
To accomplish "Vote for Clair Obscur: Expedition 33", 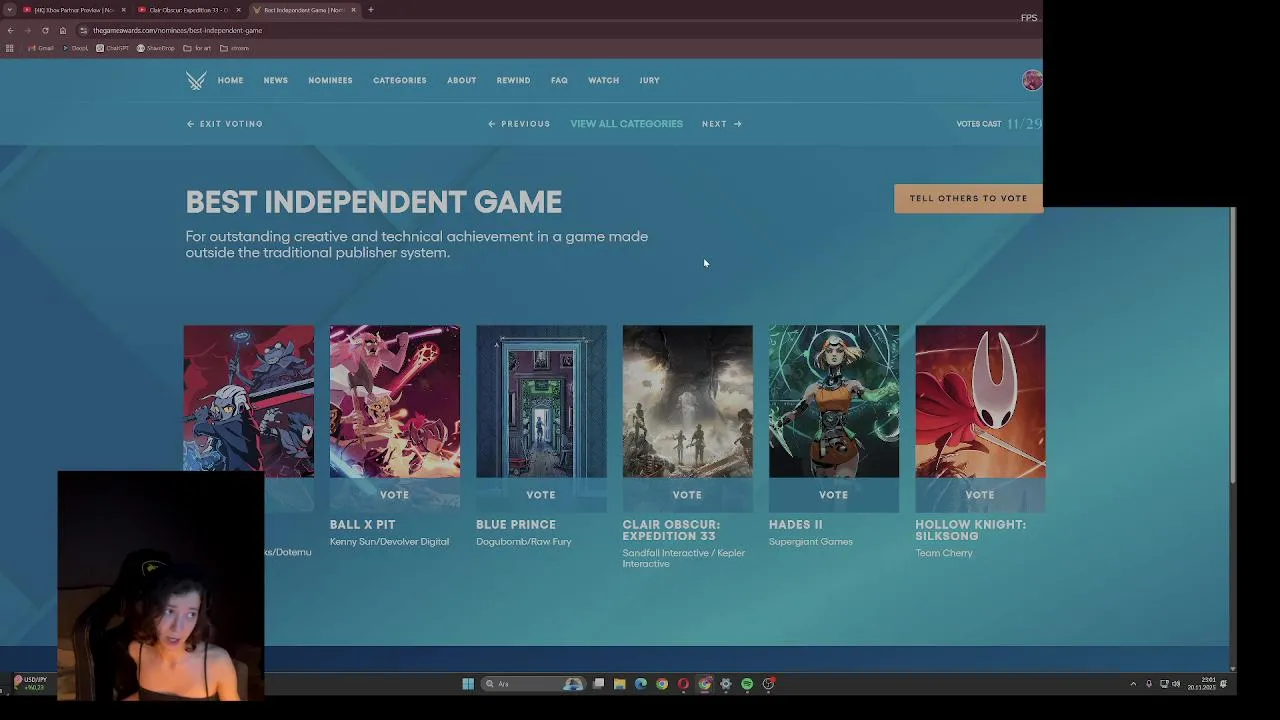I will point(687,495).
